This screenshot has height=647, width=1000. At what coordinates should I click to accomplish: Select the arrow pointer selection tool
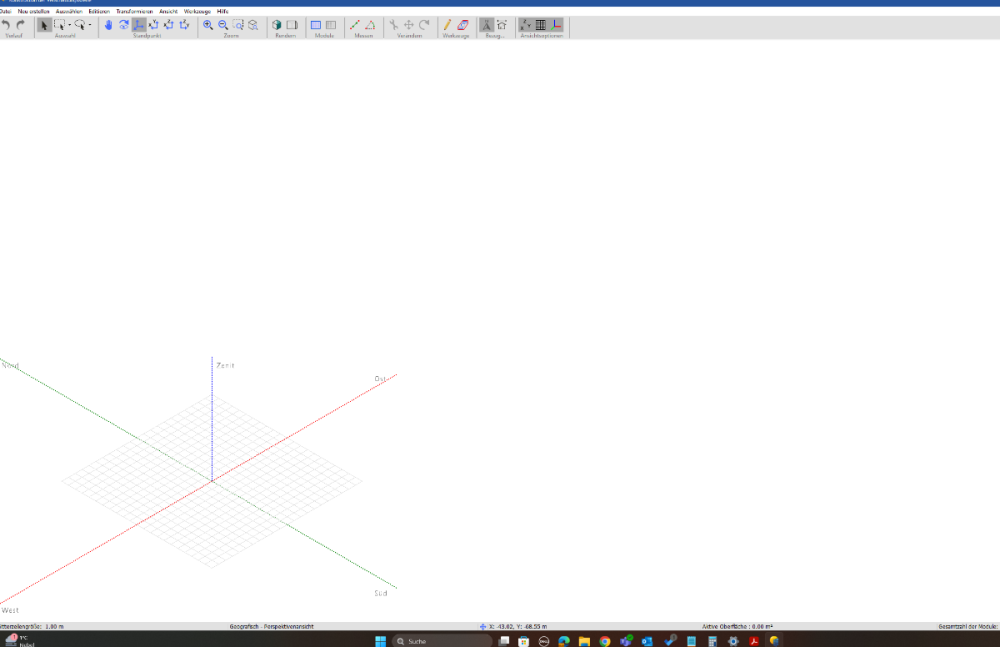click(44, 24)
